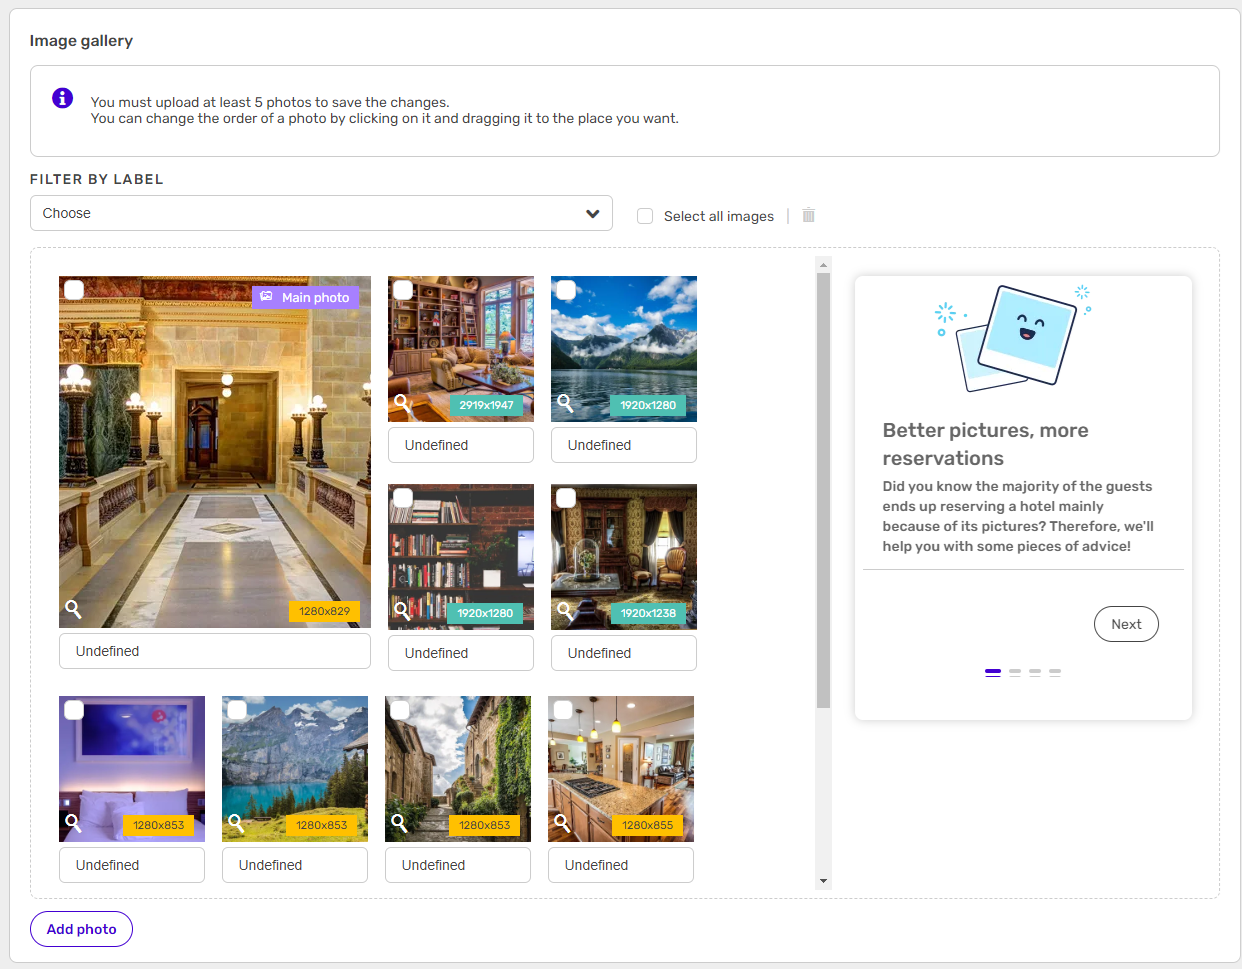Open magnifier on library living room photo
This screenshot has height=969, width=1242.
coord(402,403)
